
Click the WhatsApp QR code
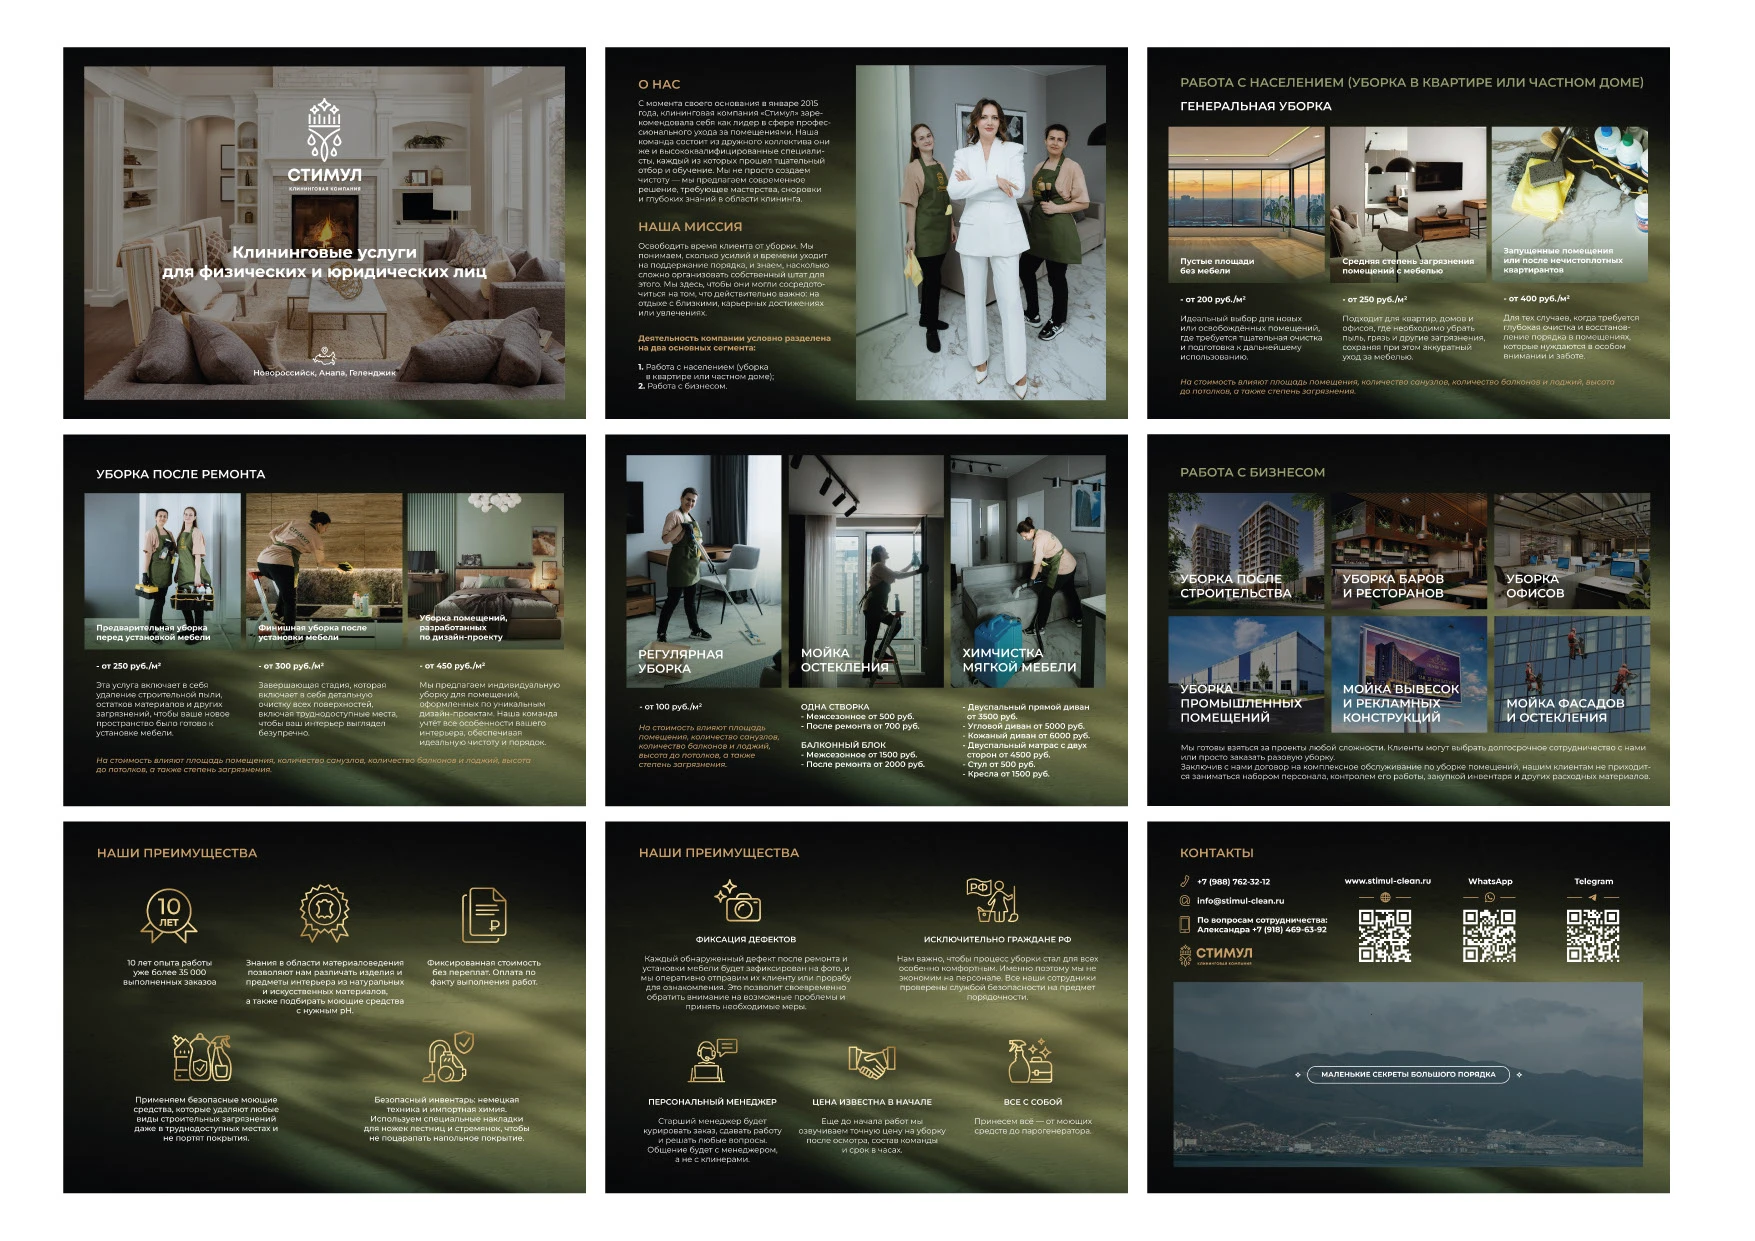[1489, 936]
